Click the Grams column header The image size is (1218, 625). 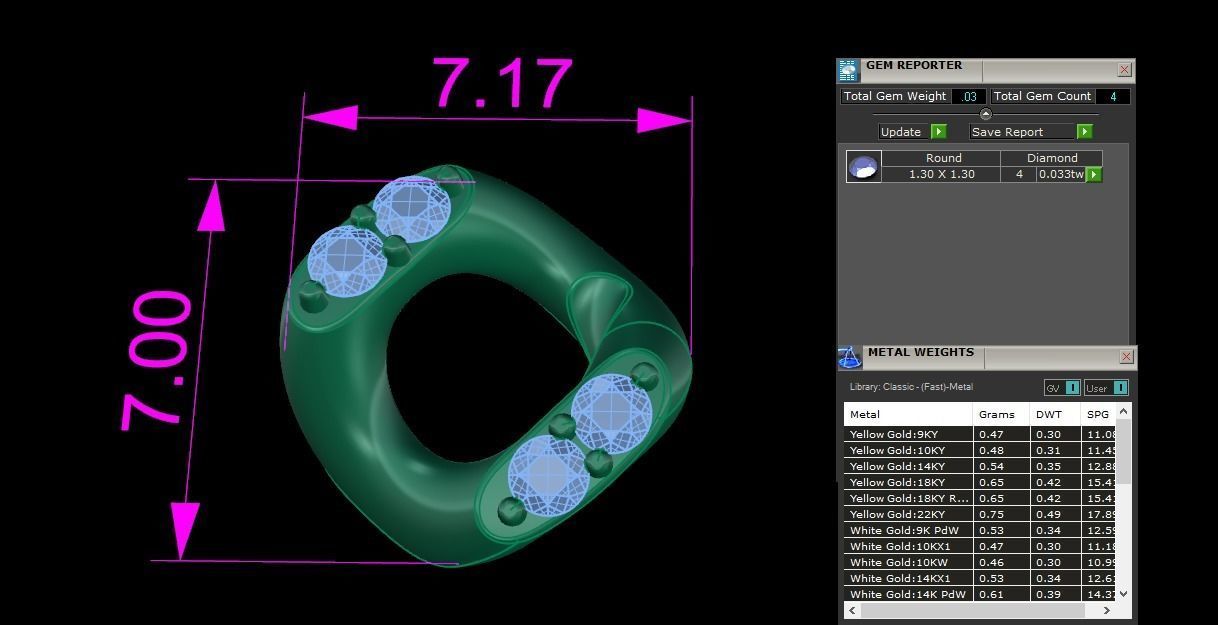point(1001,414)
